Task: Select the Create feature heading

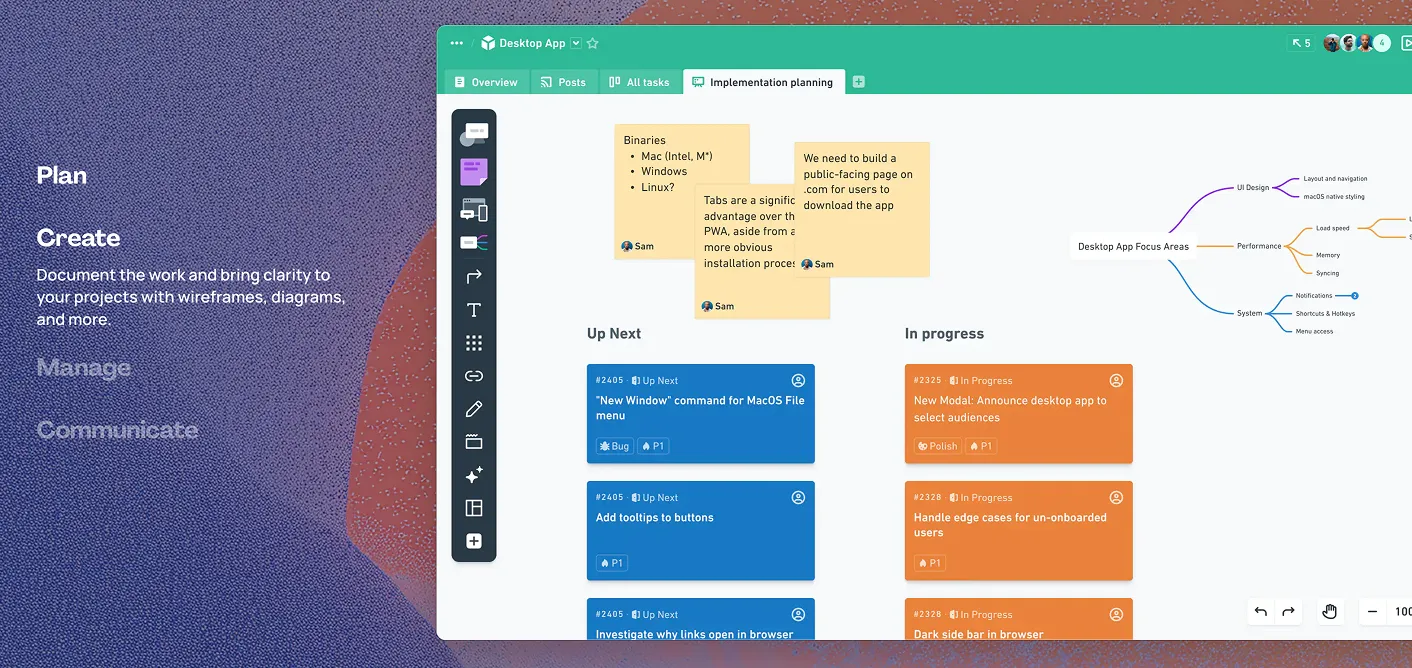Action: click(78, 238)
